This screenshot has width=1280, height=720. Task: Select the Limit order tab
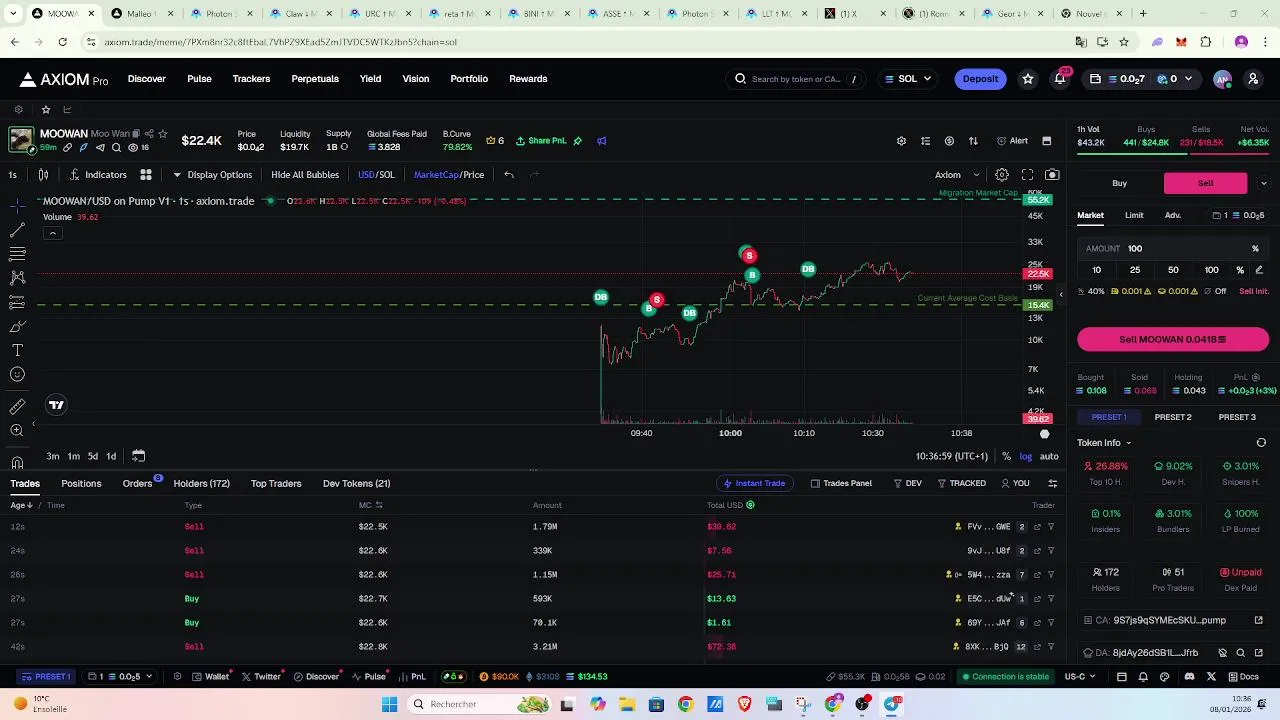click(1134, 215)
